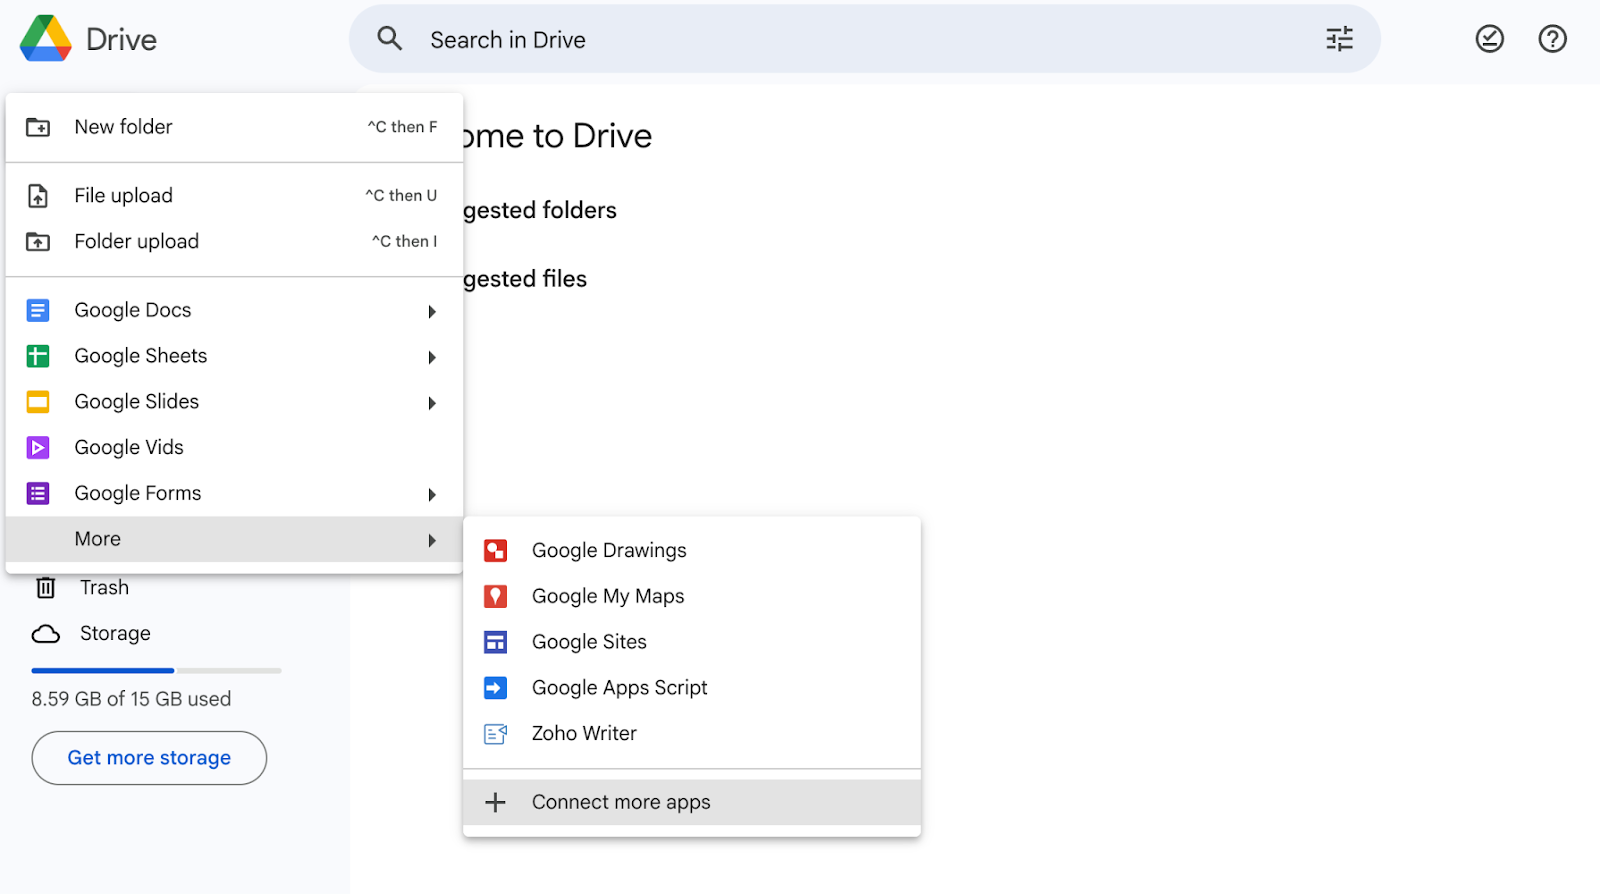Click the Search in Drive field
The image size is (1600, 894).
tap(865, 39)
